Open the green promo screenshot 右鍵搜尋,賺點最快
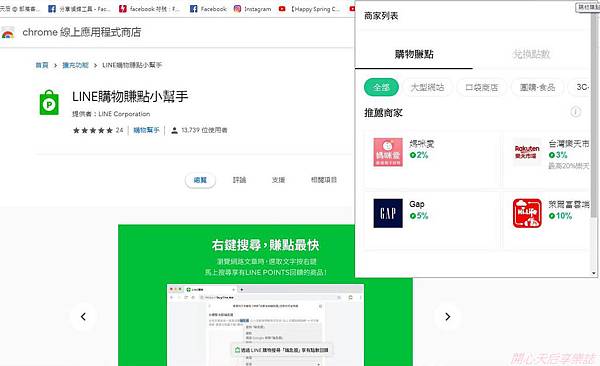The width and height of the screenshot is (600, 366). click(265, 295)
